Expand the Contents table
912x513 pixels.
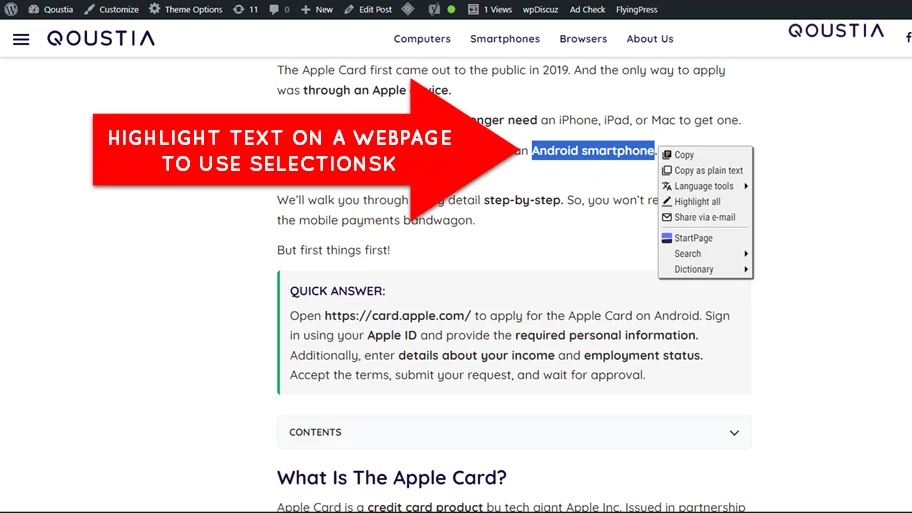(514, 432)
